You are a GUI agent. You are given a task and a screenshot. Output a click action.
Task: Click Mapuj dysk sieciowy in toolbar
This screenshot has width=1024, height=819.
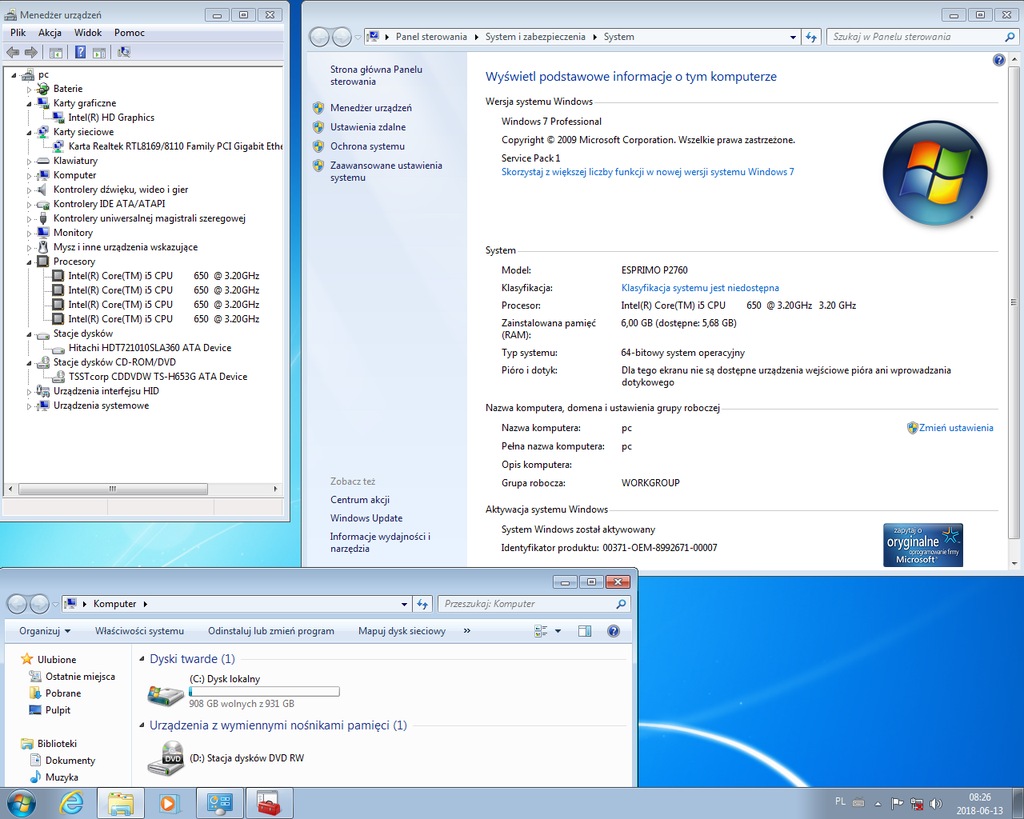tap(402, 631)
